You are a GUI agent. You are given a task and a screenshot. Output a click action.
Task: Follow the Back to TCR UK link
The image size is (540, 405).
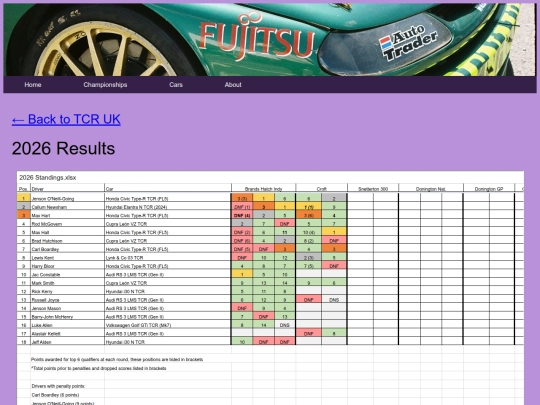pos(66,120)
